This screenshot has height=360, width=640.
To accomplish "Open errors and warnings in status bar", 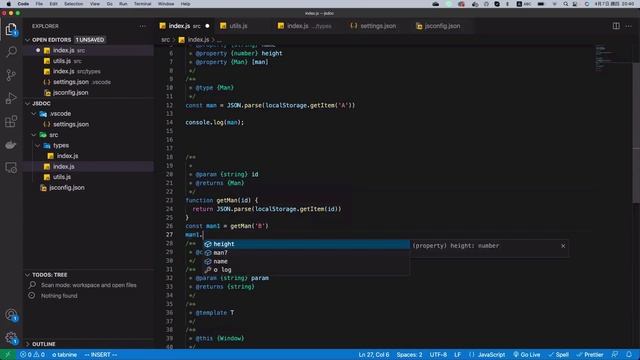I will pos(32,355).
